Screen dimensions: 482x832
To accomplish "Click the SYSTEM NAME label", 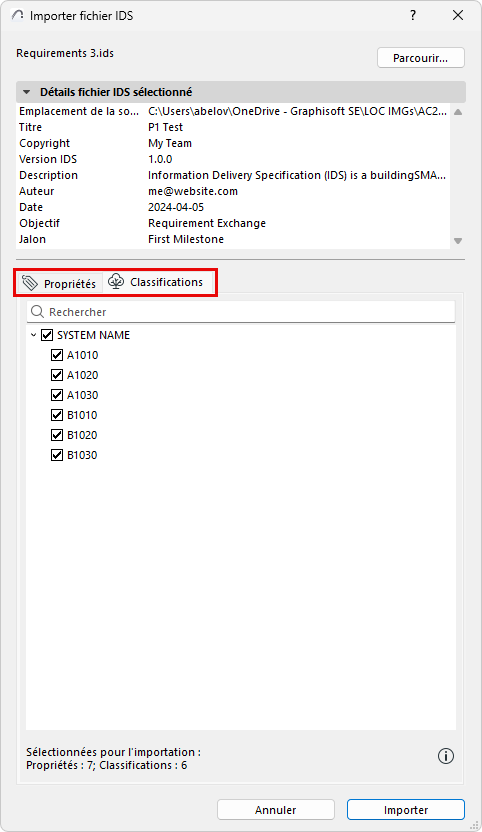I will (x=93, y=335).
